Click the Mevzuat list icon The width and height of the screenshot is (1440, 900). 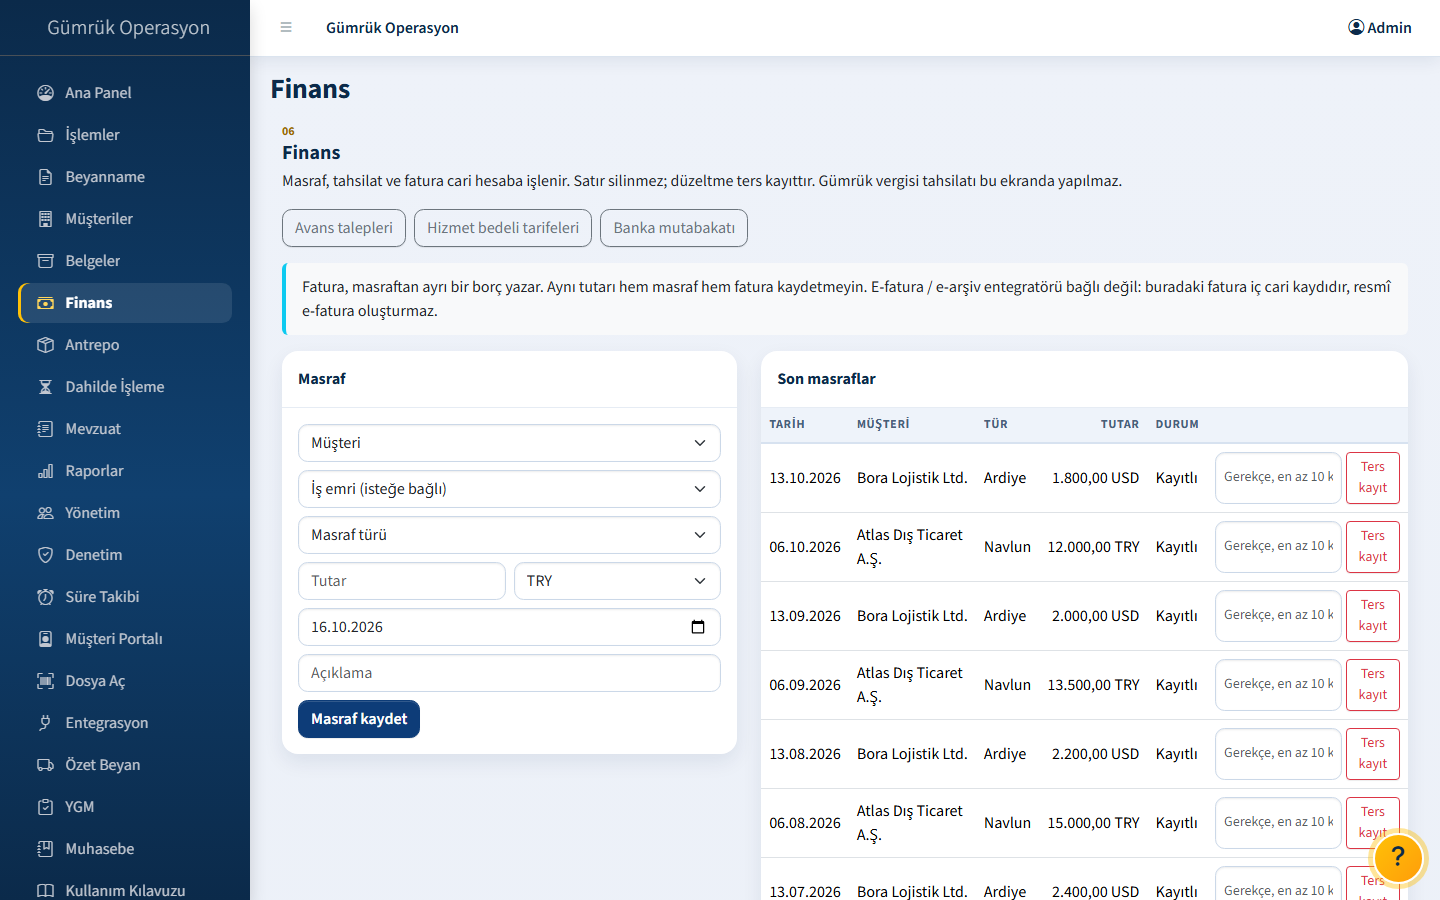[45, 429]
